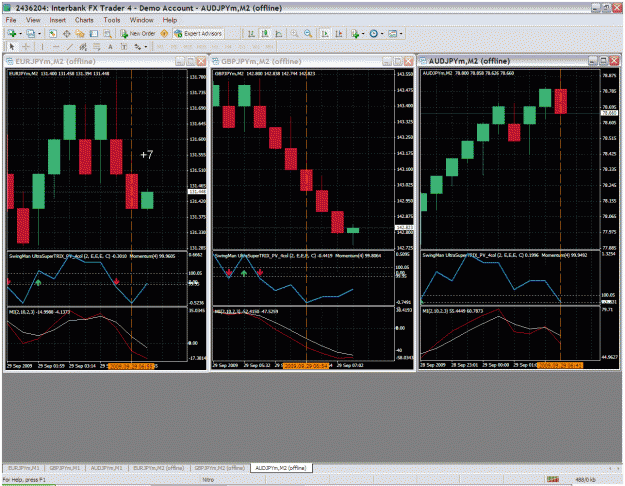The image size is (625, 486).
Task: Zoom in on the chart
Action: (294, 34)
